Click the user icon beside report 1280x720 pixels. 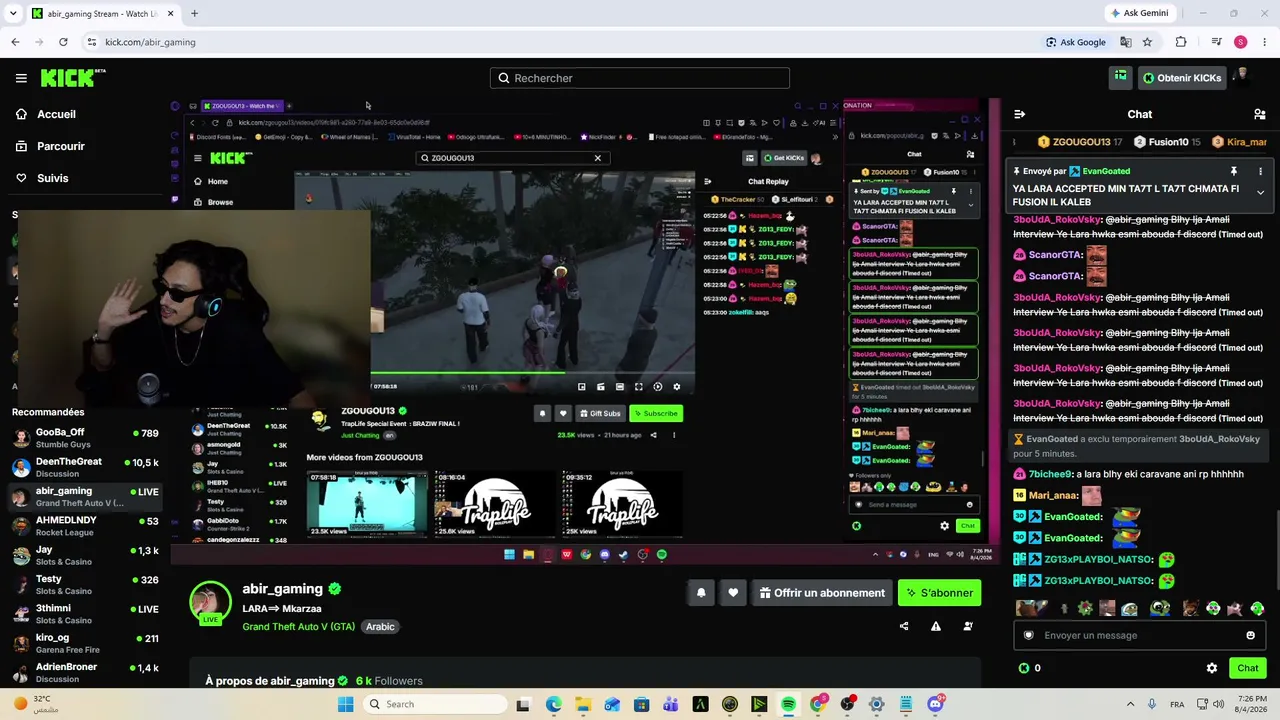pos(968,627)
